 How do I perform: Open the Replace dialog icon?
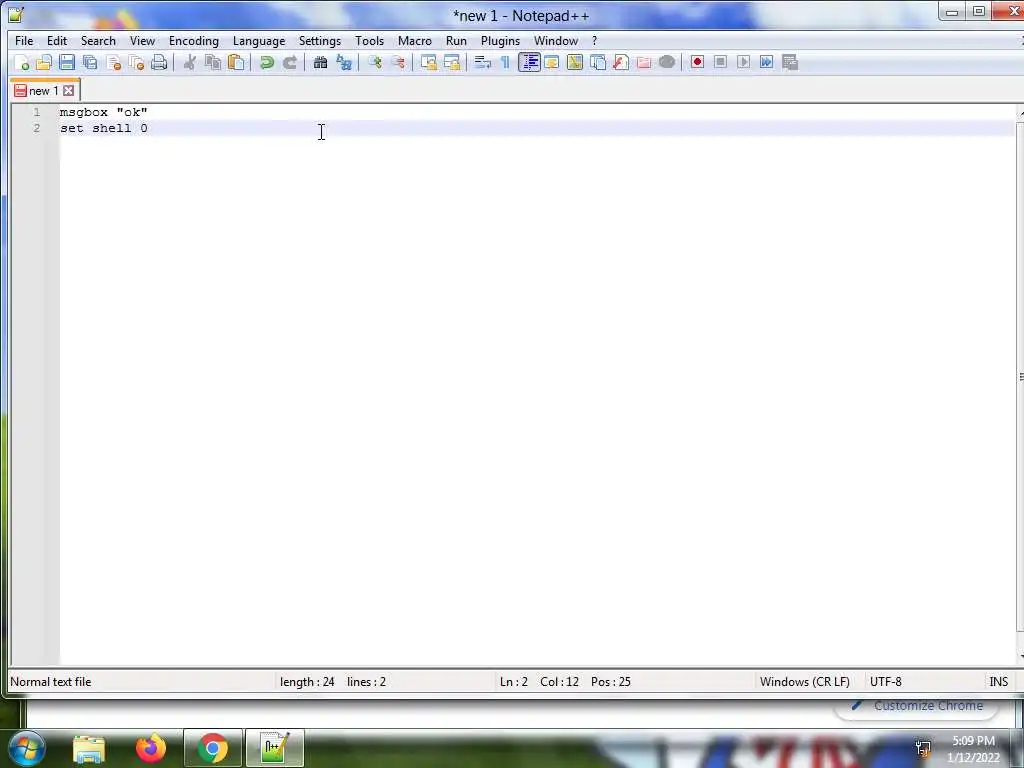(x=344, y=63)
